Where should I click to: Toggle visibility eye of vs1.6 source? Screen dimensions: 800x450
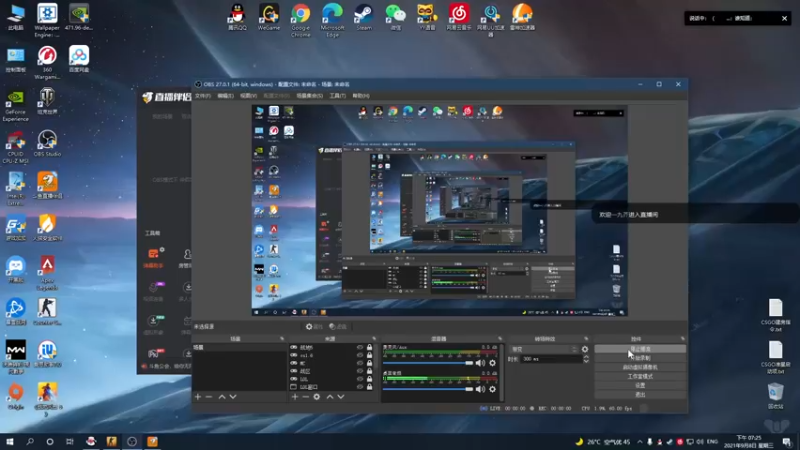pos(360,355)
